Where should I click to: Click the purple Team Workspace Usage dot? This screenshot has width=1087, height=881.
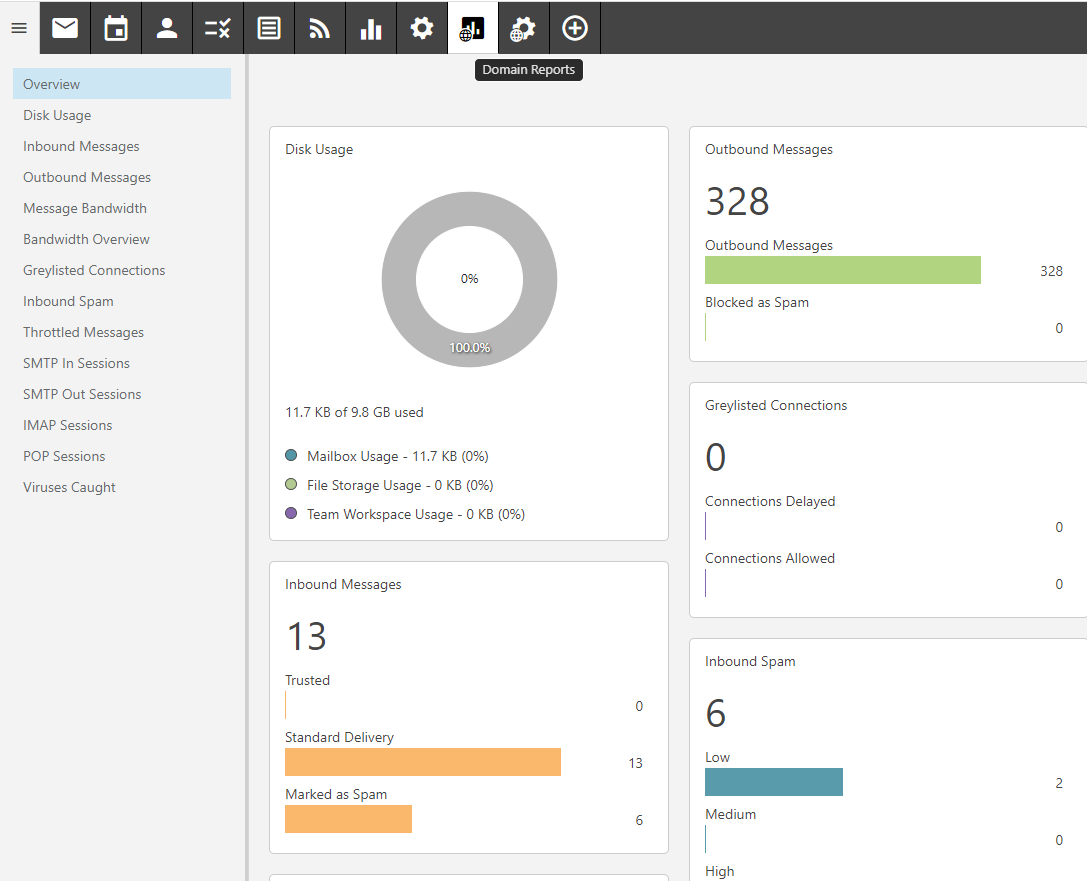[291, 514]
